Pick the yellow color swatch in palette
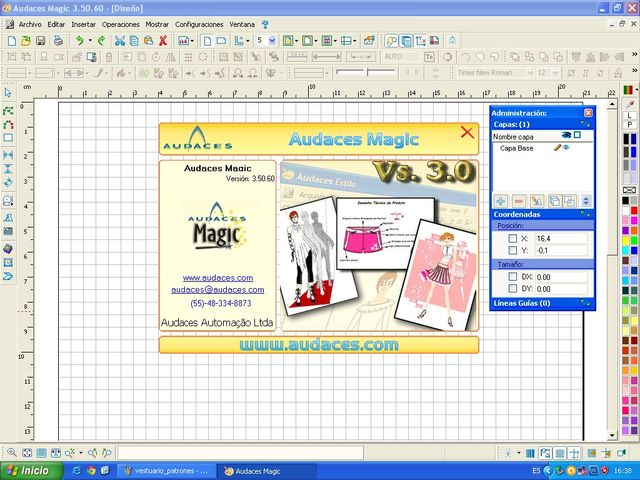The image size is (640, 480). pos(625,240)
